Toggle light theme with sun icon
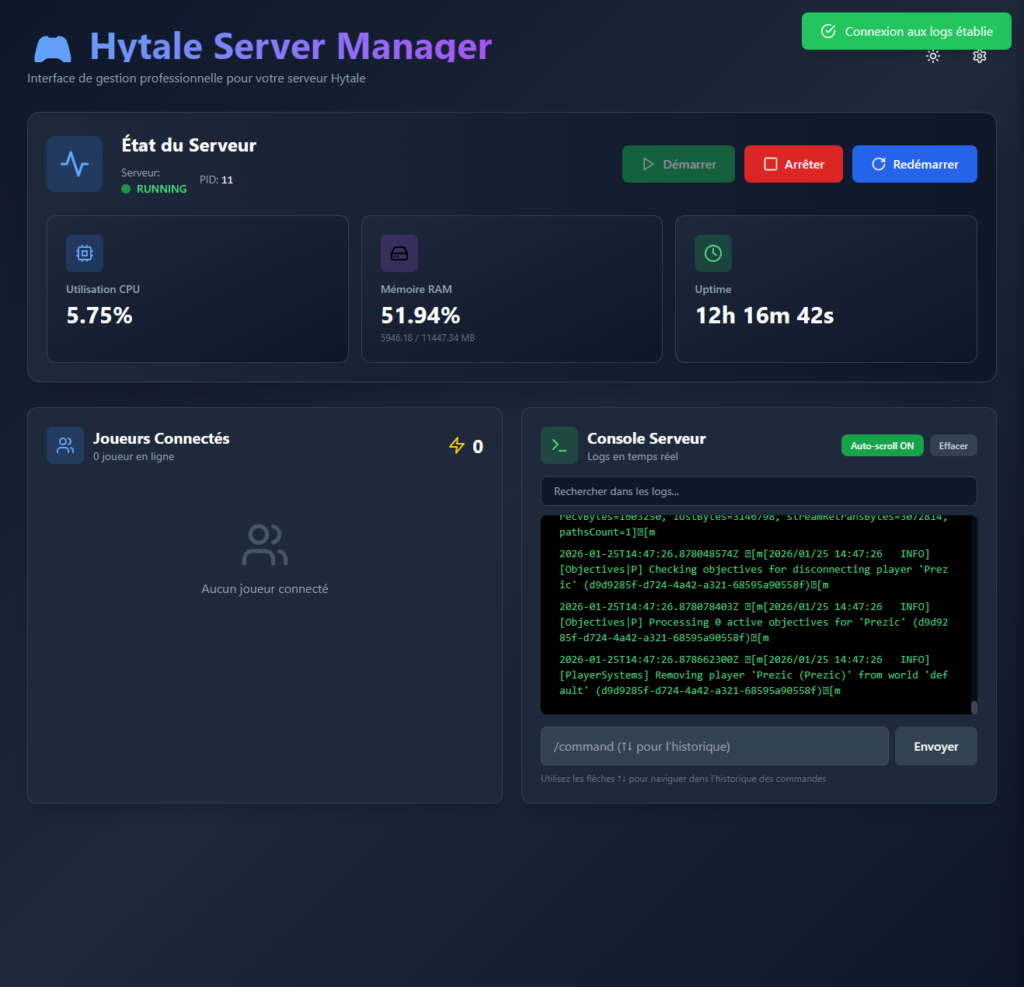The image size is (1024, 987). [933, 57]
